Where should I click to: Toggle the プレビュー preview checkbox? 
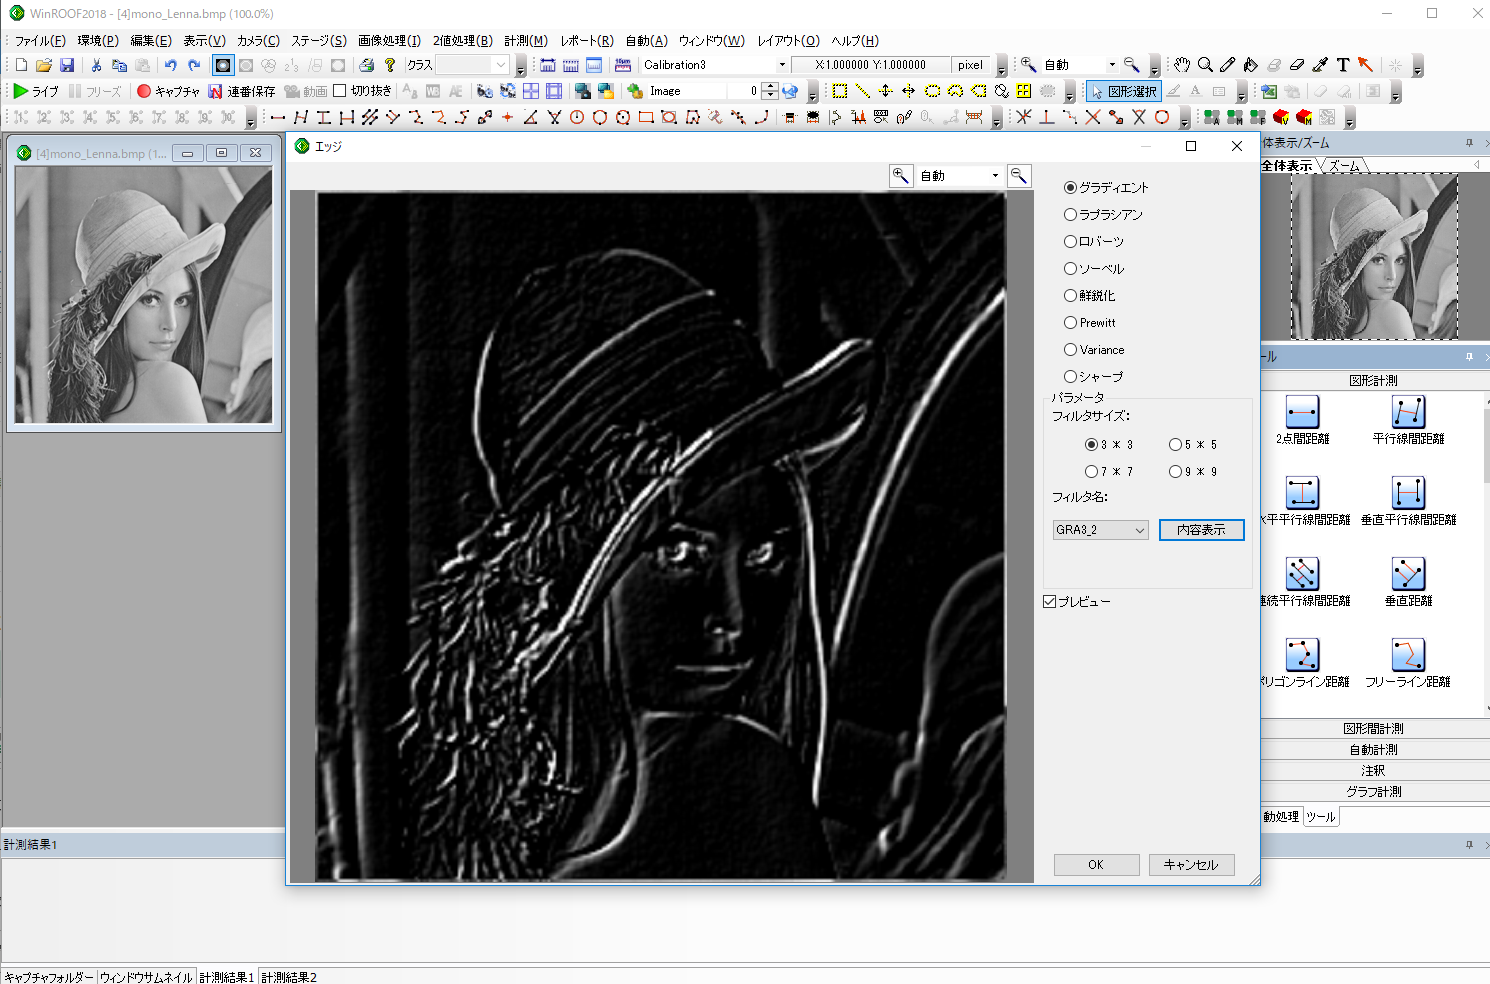(1076, 601)
